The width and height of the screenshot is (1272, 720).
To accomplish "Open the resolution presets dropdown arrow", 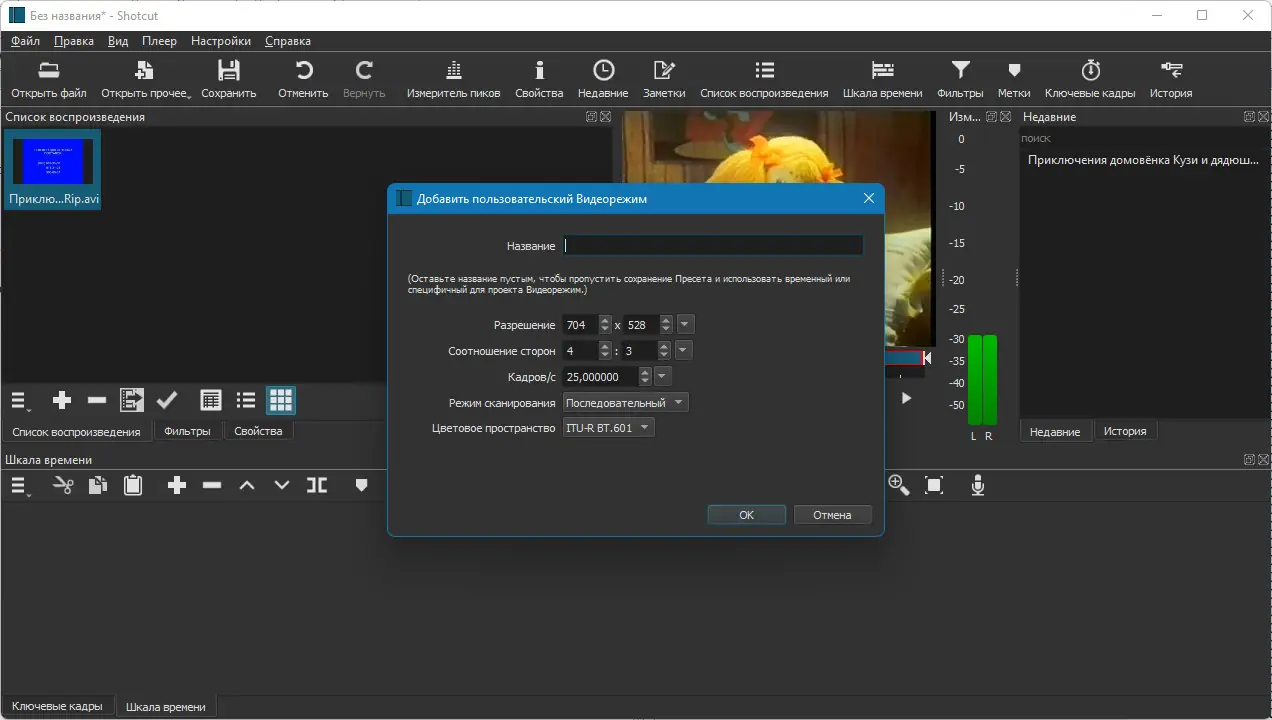I will [x=685, y=324].
